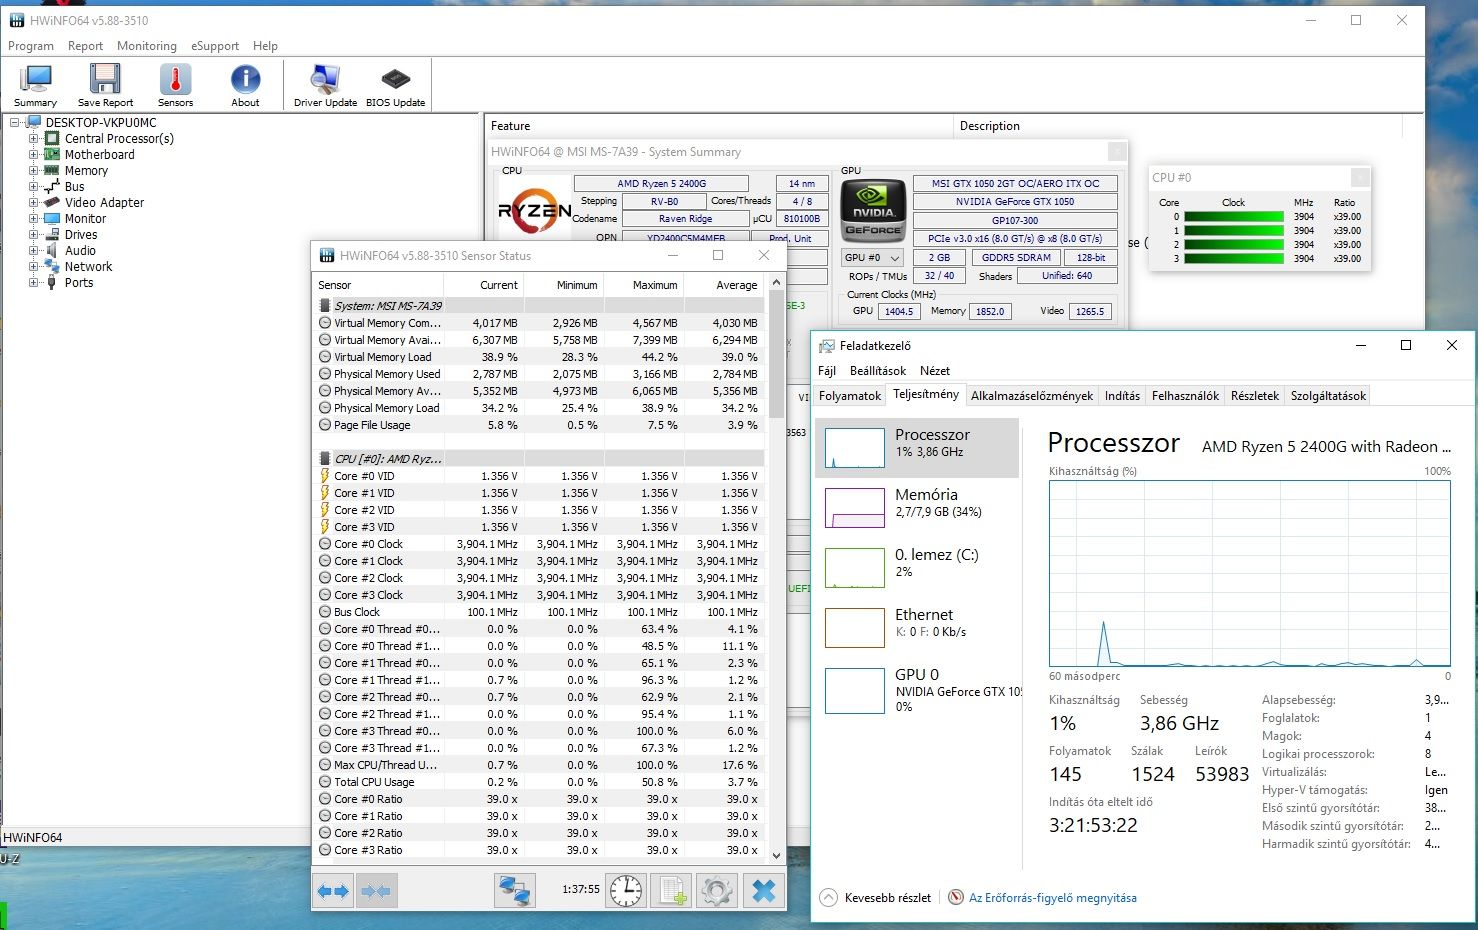The width and height of the screenshot is (1478, 930).
Task: Click the vertical scrollbar thumb in Sensor Status
Action: pyautogui.click(x=776, y=354)
